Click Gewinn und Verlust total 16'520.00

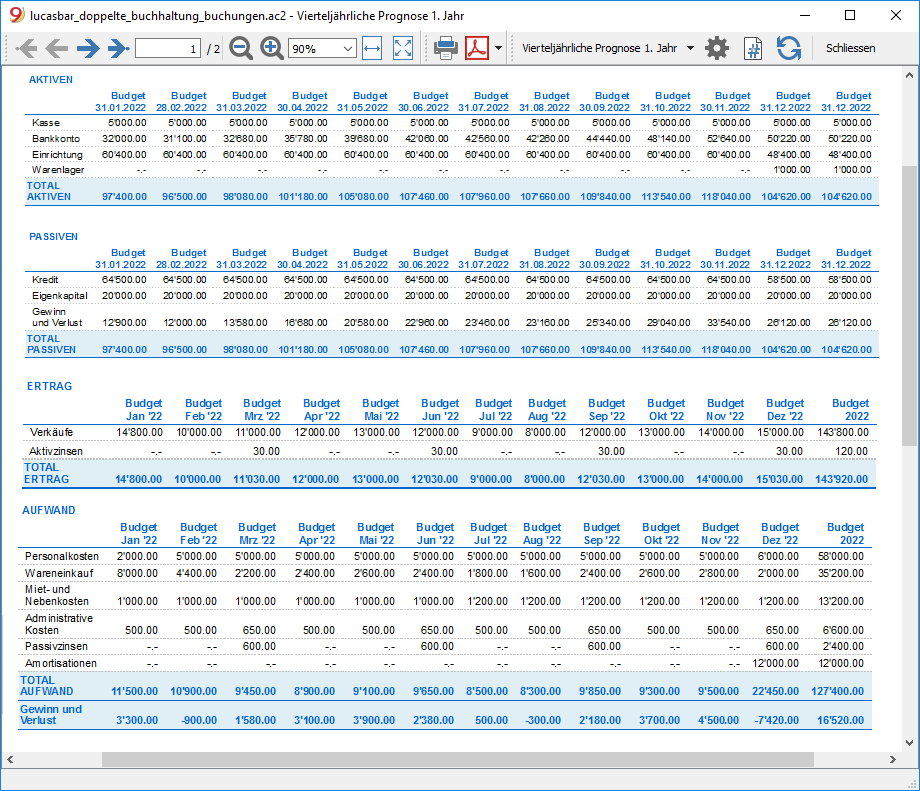840,720
